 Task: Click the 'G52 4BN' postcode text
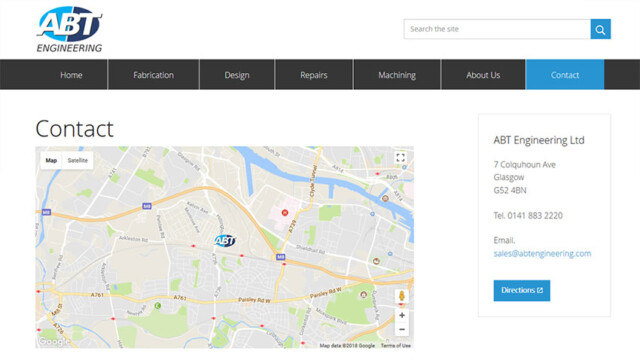510,190
